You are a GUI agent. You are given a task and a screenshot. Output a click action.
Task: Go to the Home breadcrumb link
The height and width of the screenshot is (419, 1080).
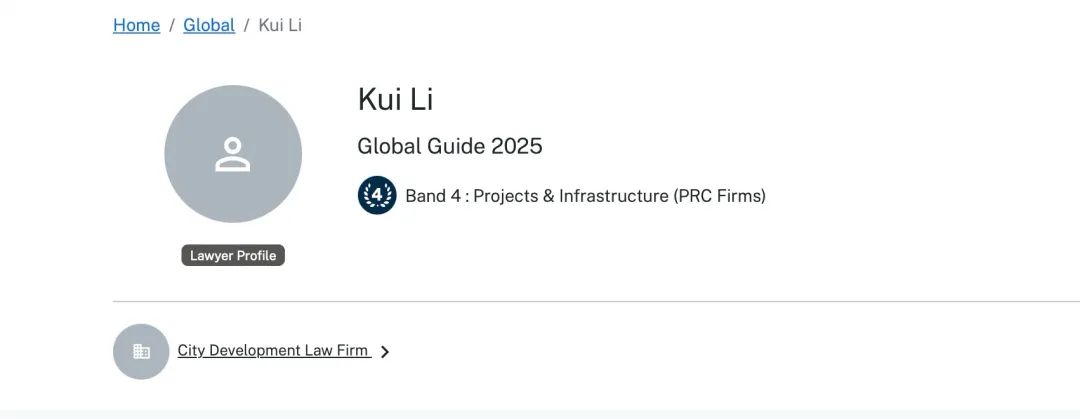point(136,25)
